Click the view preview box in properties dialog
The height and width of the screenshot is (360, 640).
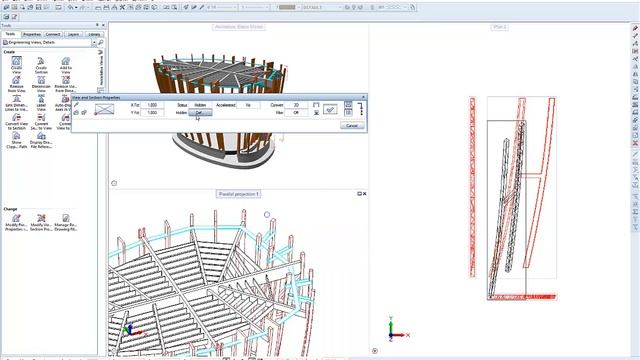pyautogui.click(x=104, y=109)
